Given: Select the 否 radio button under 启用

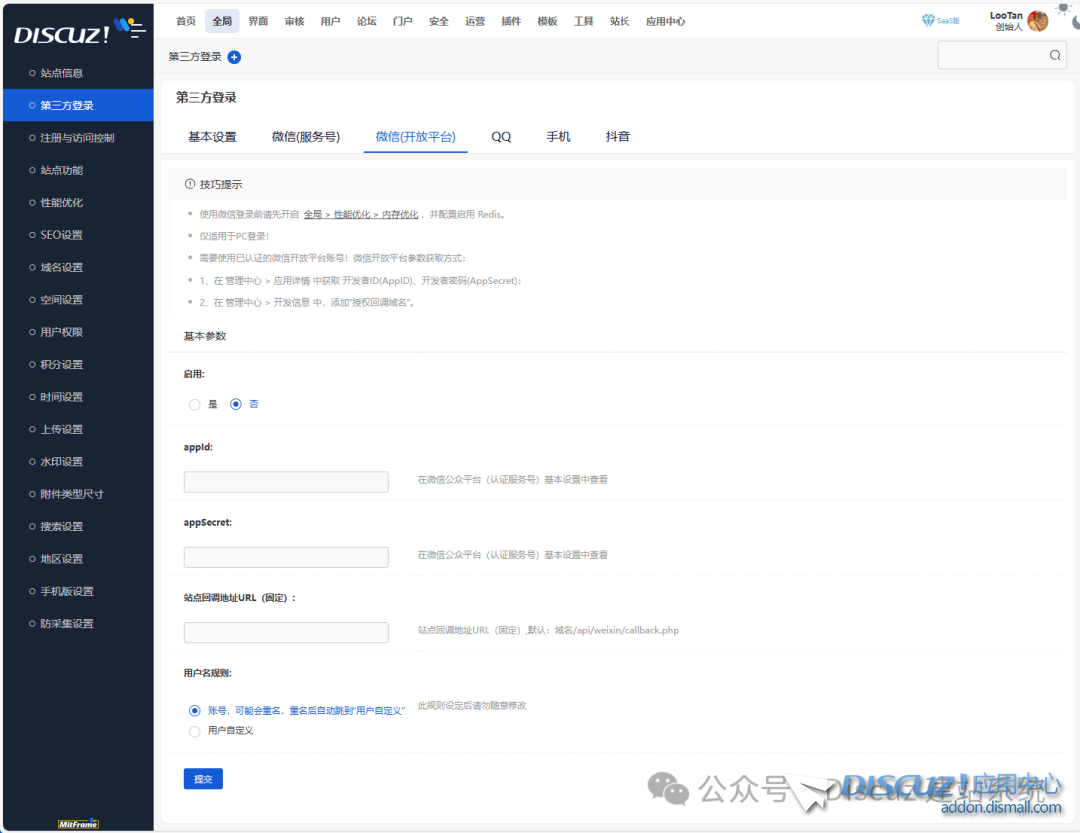Looking at the screenshot, I should pos(236,405).
